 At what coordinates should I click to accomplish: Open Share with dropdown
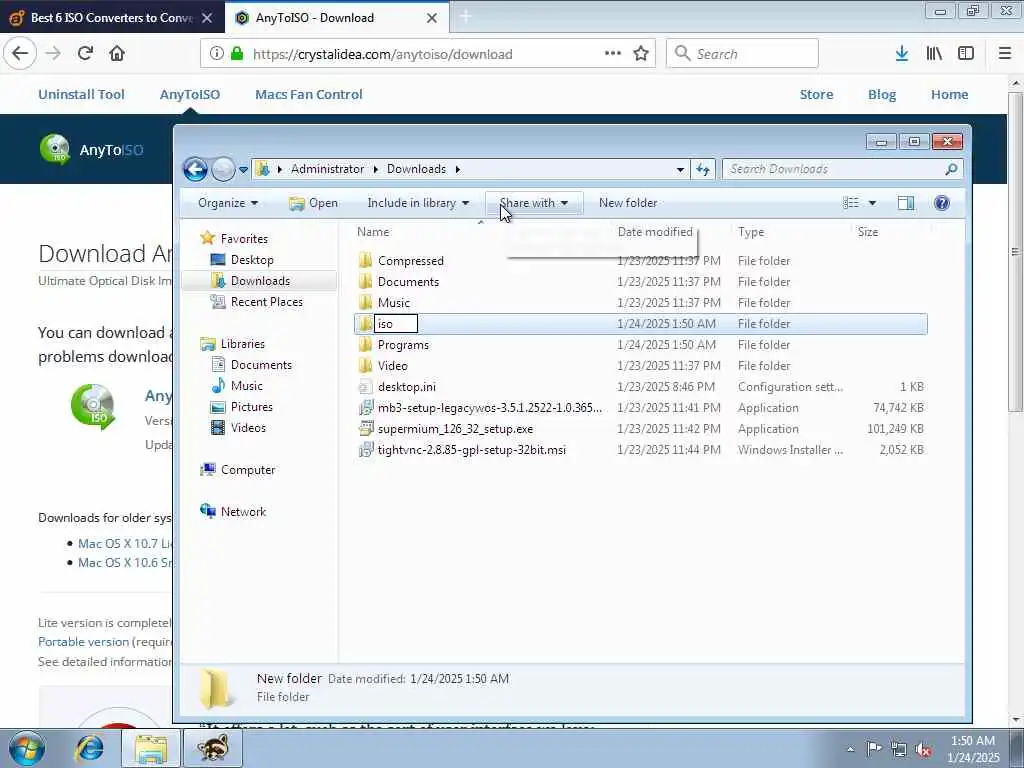pyautogui.click(x=534, y=203)
